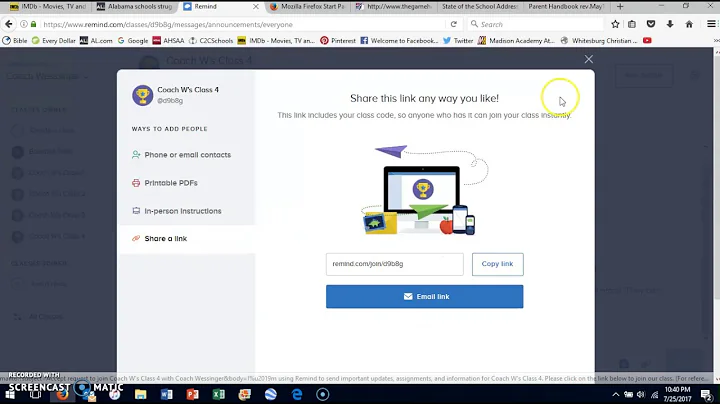The height and width of the screenshot is (404, 720).
Task: Close the Remind tab
Action: [x=256, y=6]
